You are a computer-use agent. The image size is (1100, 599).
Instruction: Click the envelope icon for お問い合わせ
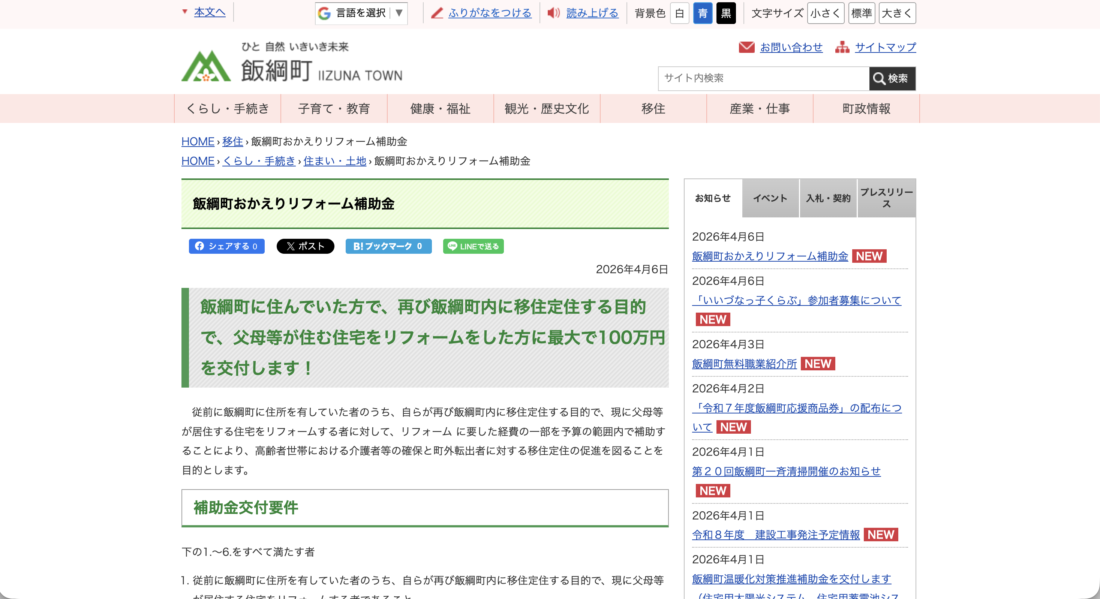point(747,47)
